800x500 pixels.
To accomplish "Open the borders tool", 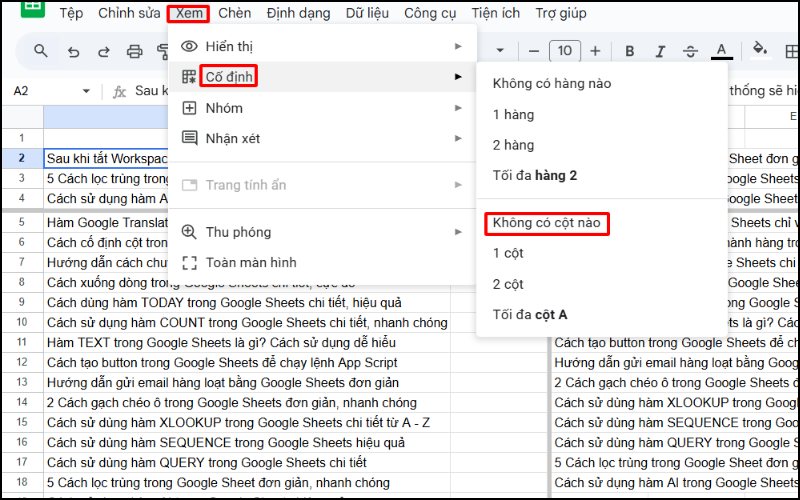I will click(792, 51).
